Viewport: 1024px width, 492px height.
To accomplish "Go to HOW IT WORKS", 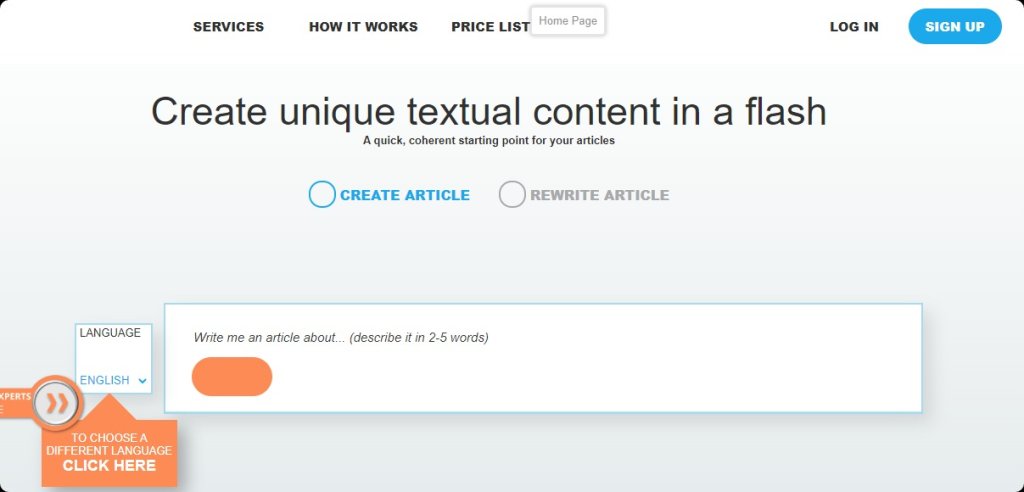I will (x=363, y=27).
